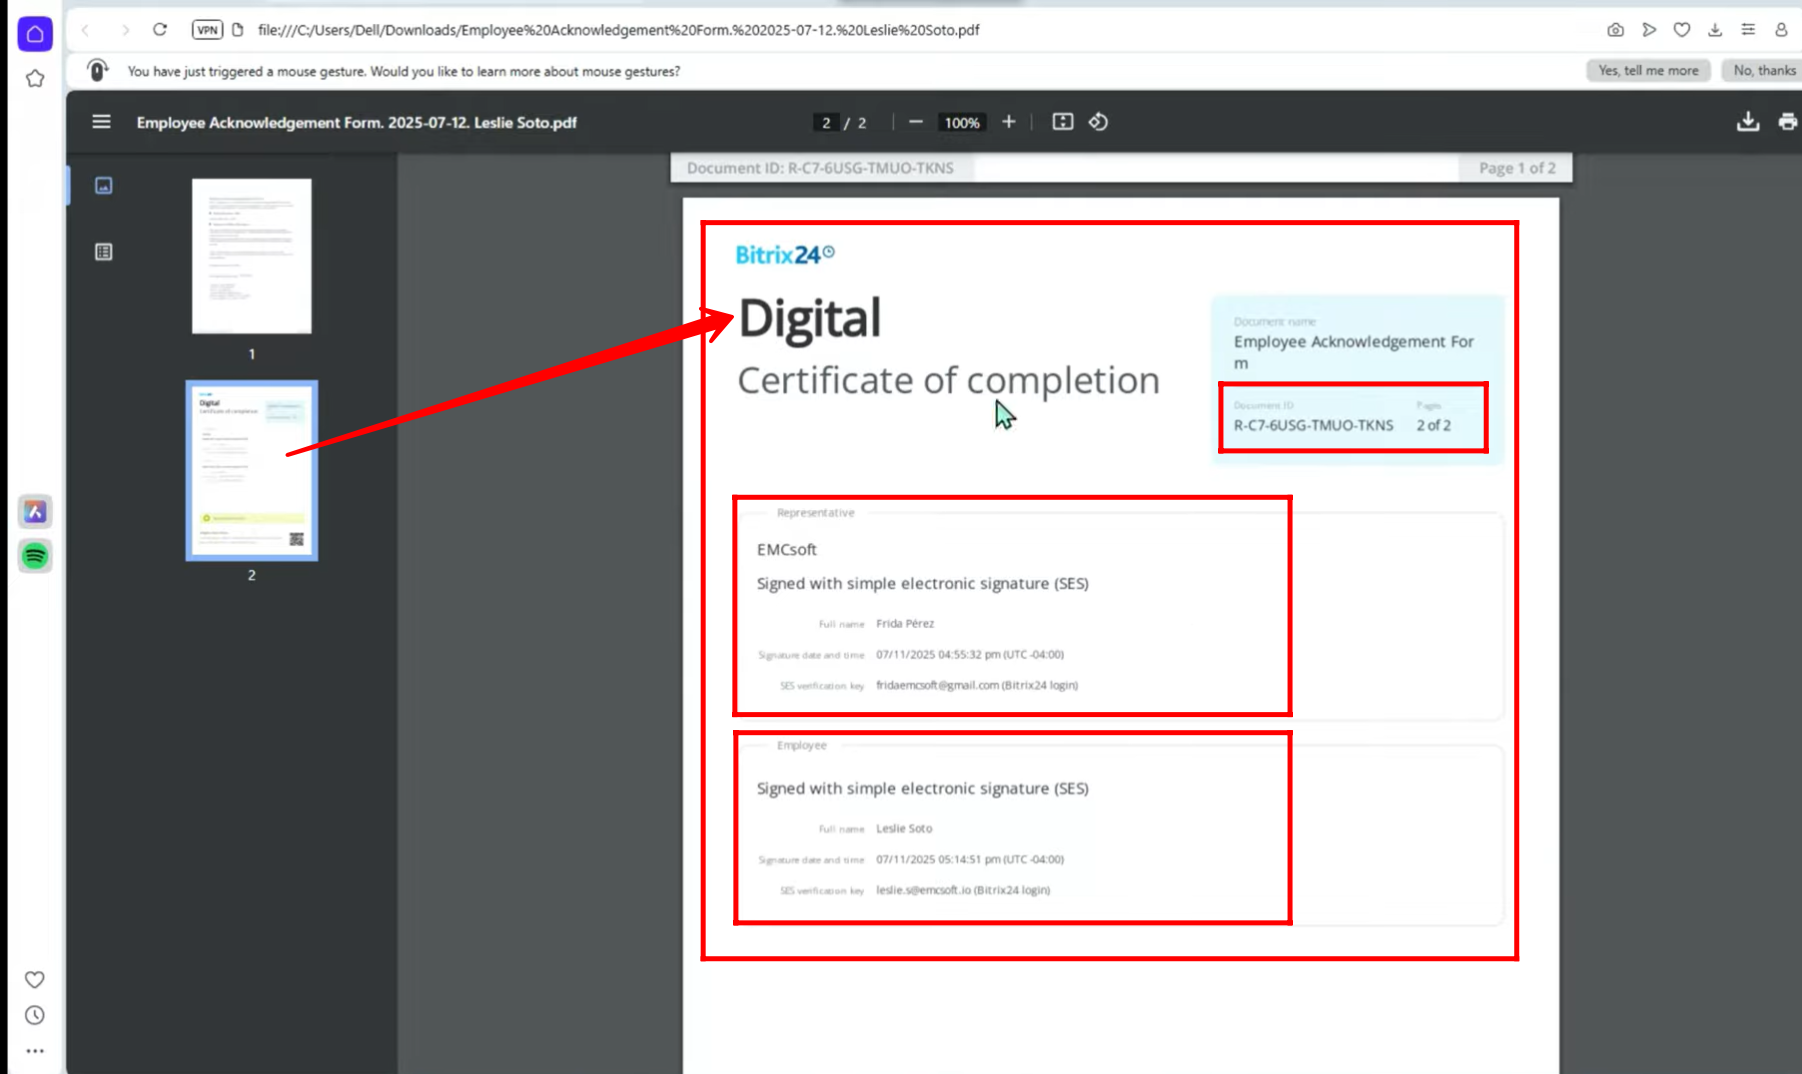Go back with the browser back arrow
This screenshot has width=1802, height=1074.
86,30
